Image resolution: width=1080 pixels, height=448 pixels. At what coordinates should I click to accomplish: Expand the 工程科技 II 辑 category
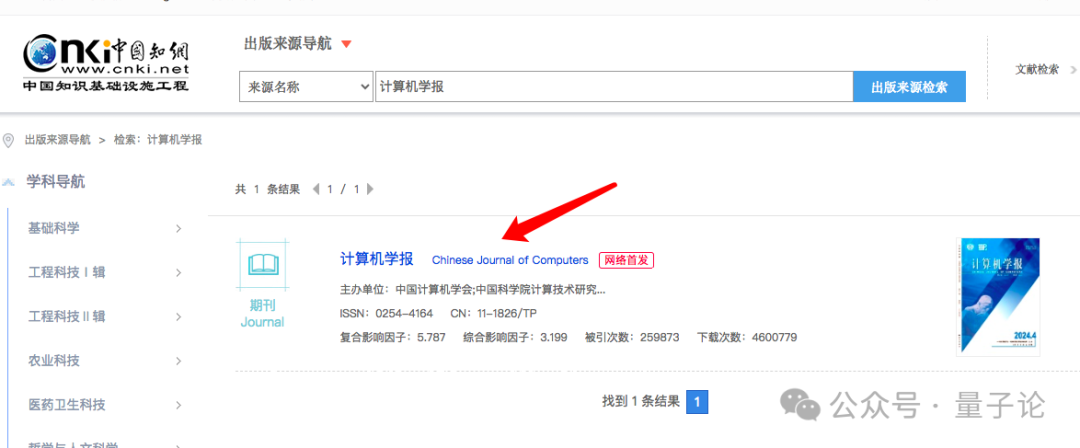point(179,317)
